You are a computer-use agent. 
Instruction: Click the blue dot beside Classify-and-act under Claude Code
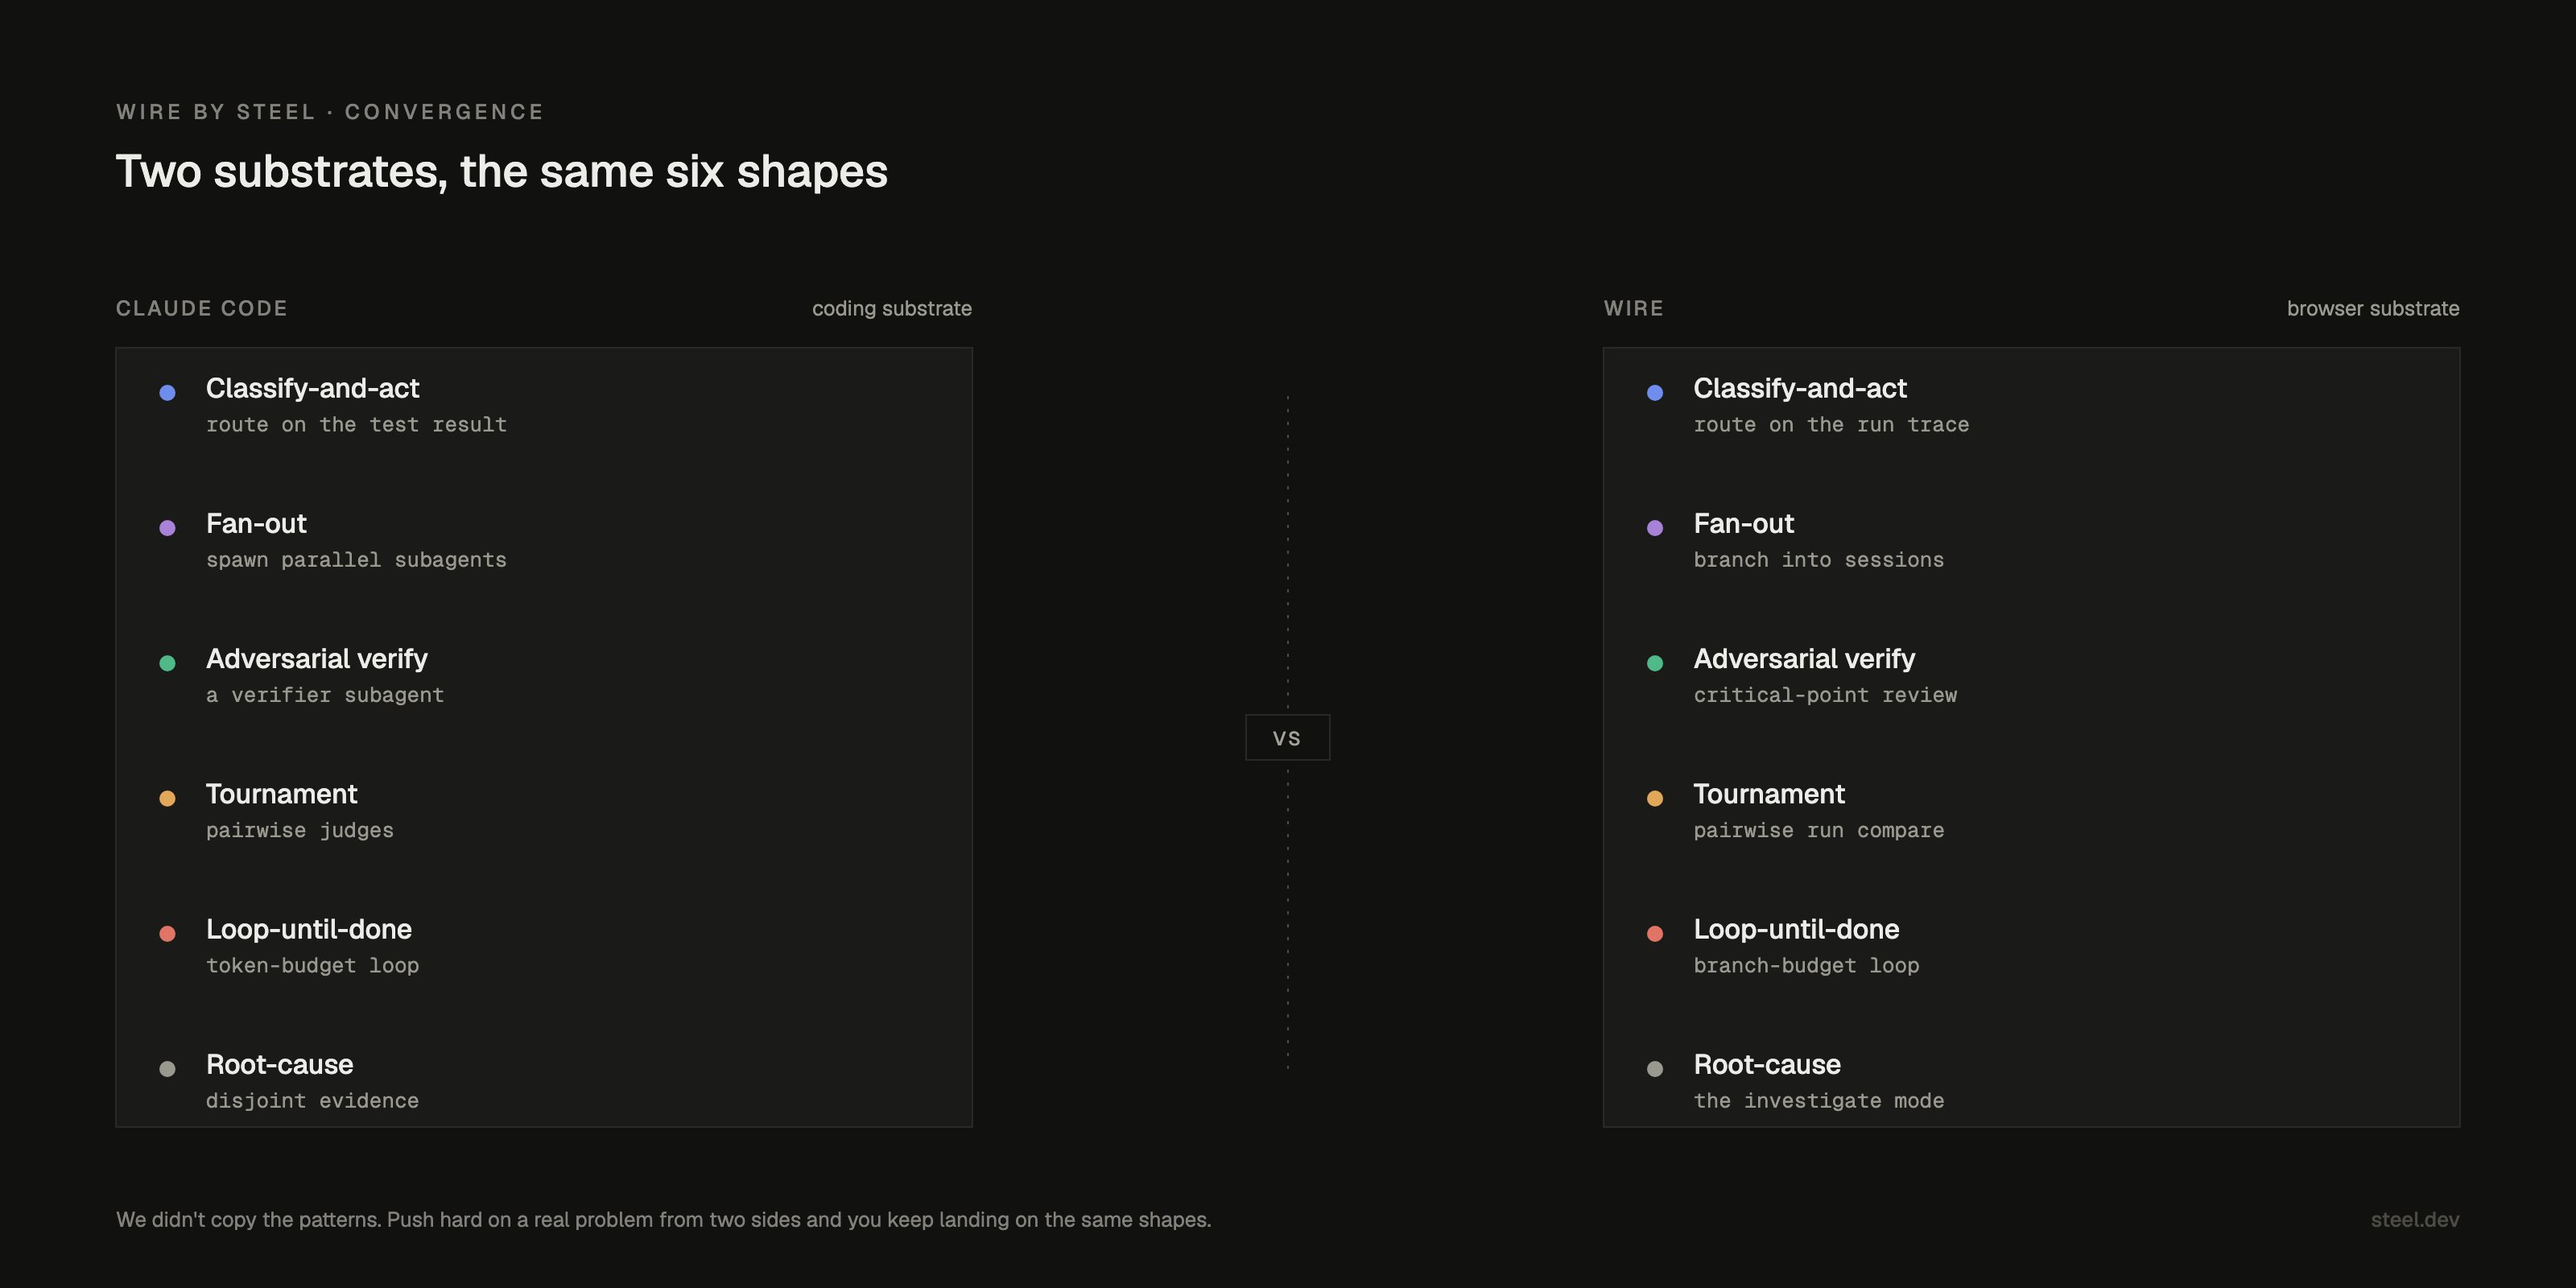tap(167, 393)
